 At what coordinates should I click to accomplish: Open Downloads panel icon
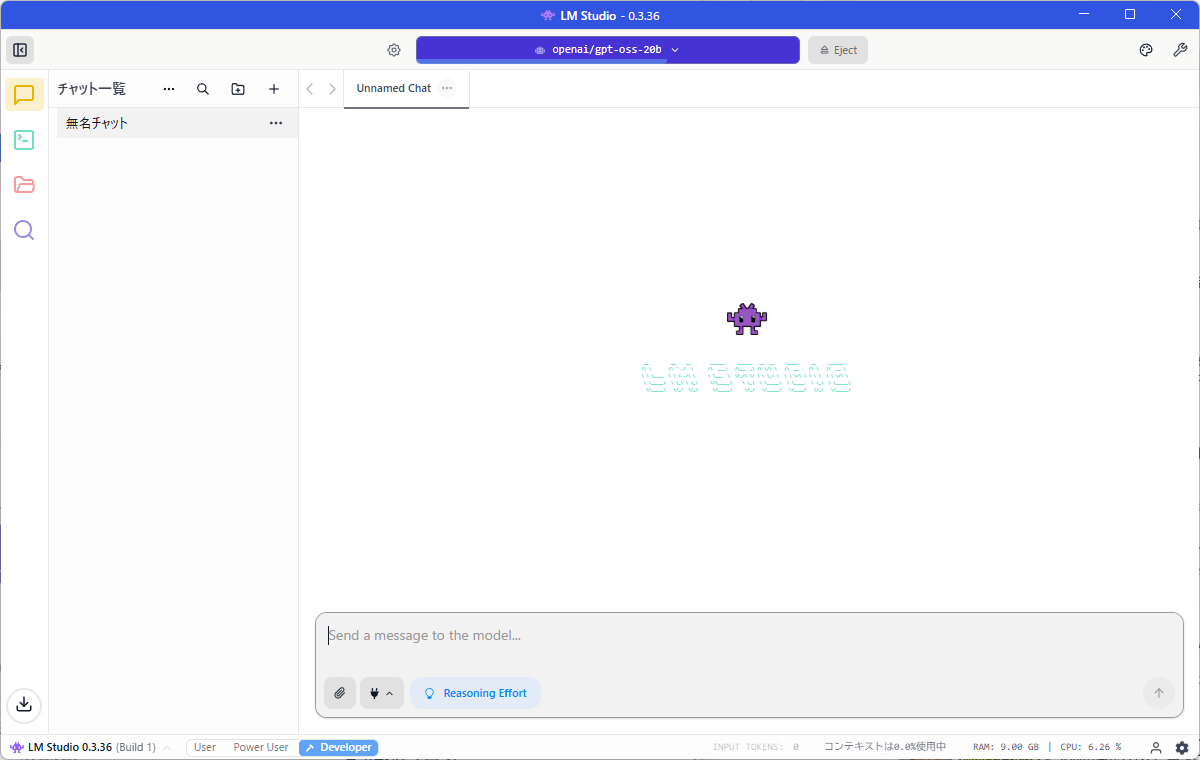tap(24, 704)
